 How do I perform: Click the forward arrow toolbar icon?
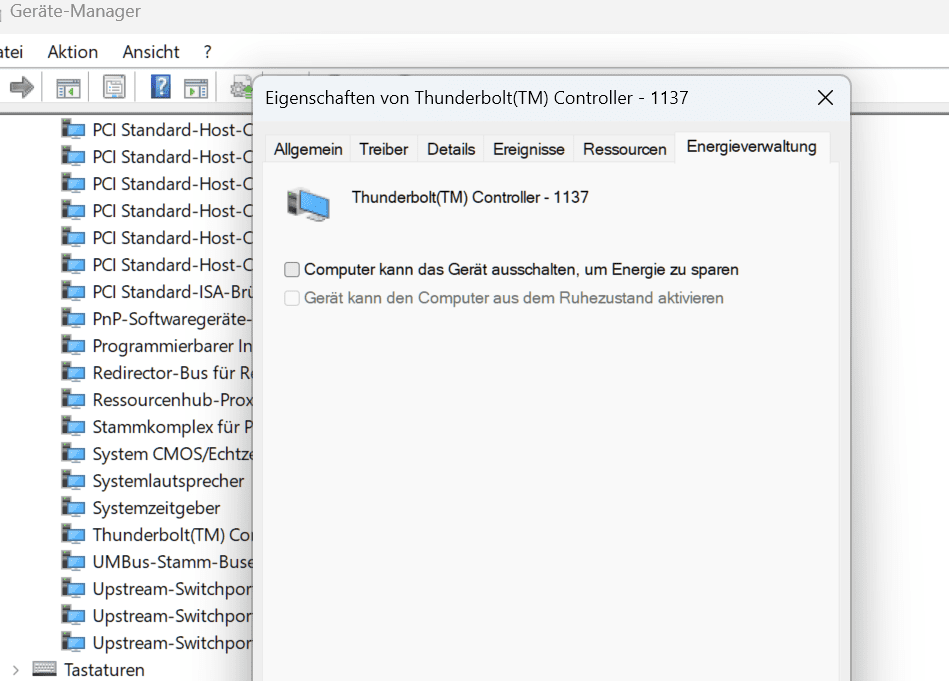coord(22,88)
